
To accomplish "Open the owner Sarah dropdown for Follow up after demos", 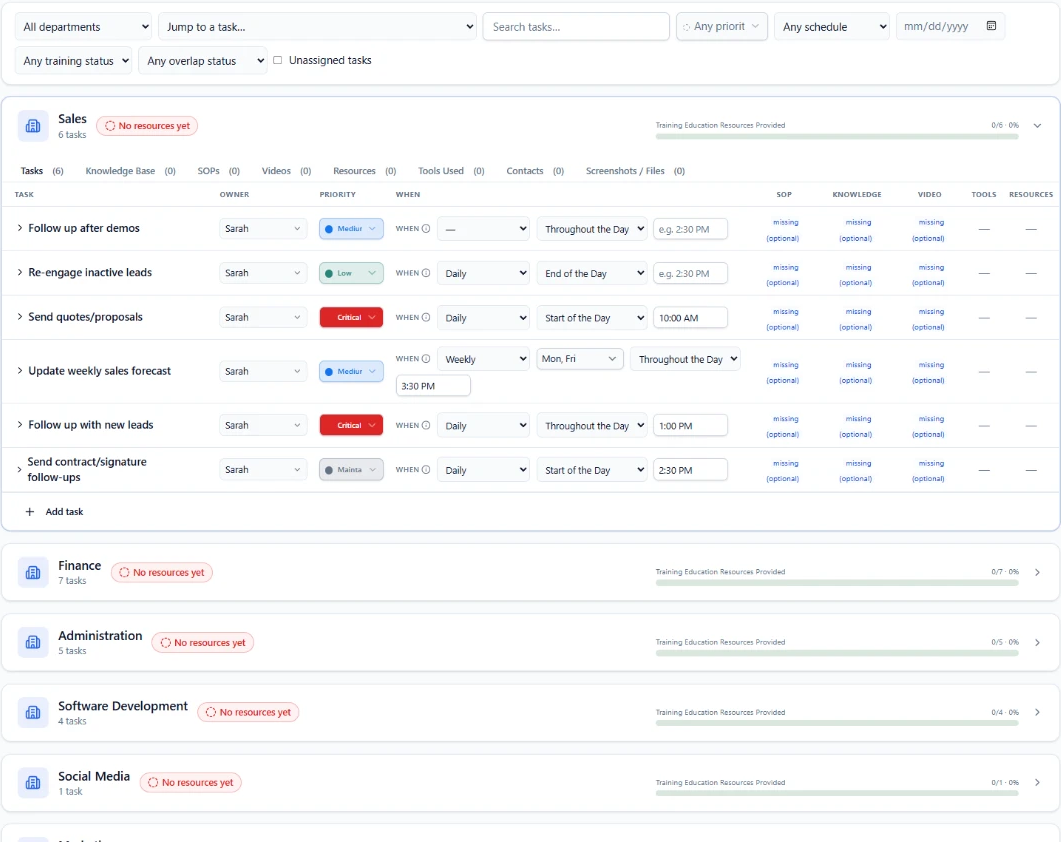I will click(x=263, y=229).
